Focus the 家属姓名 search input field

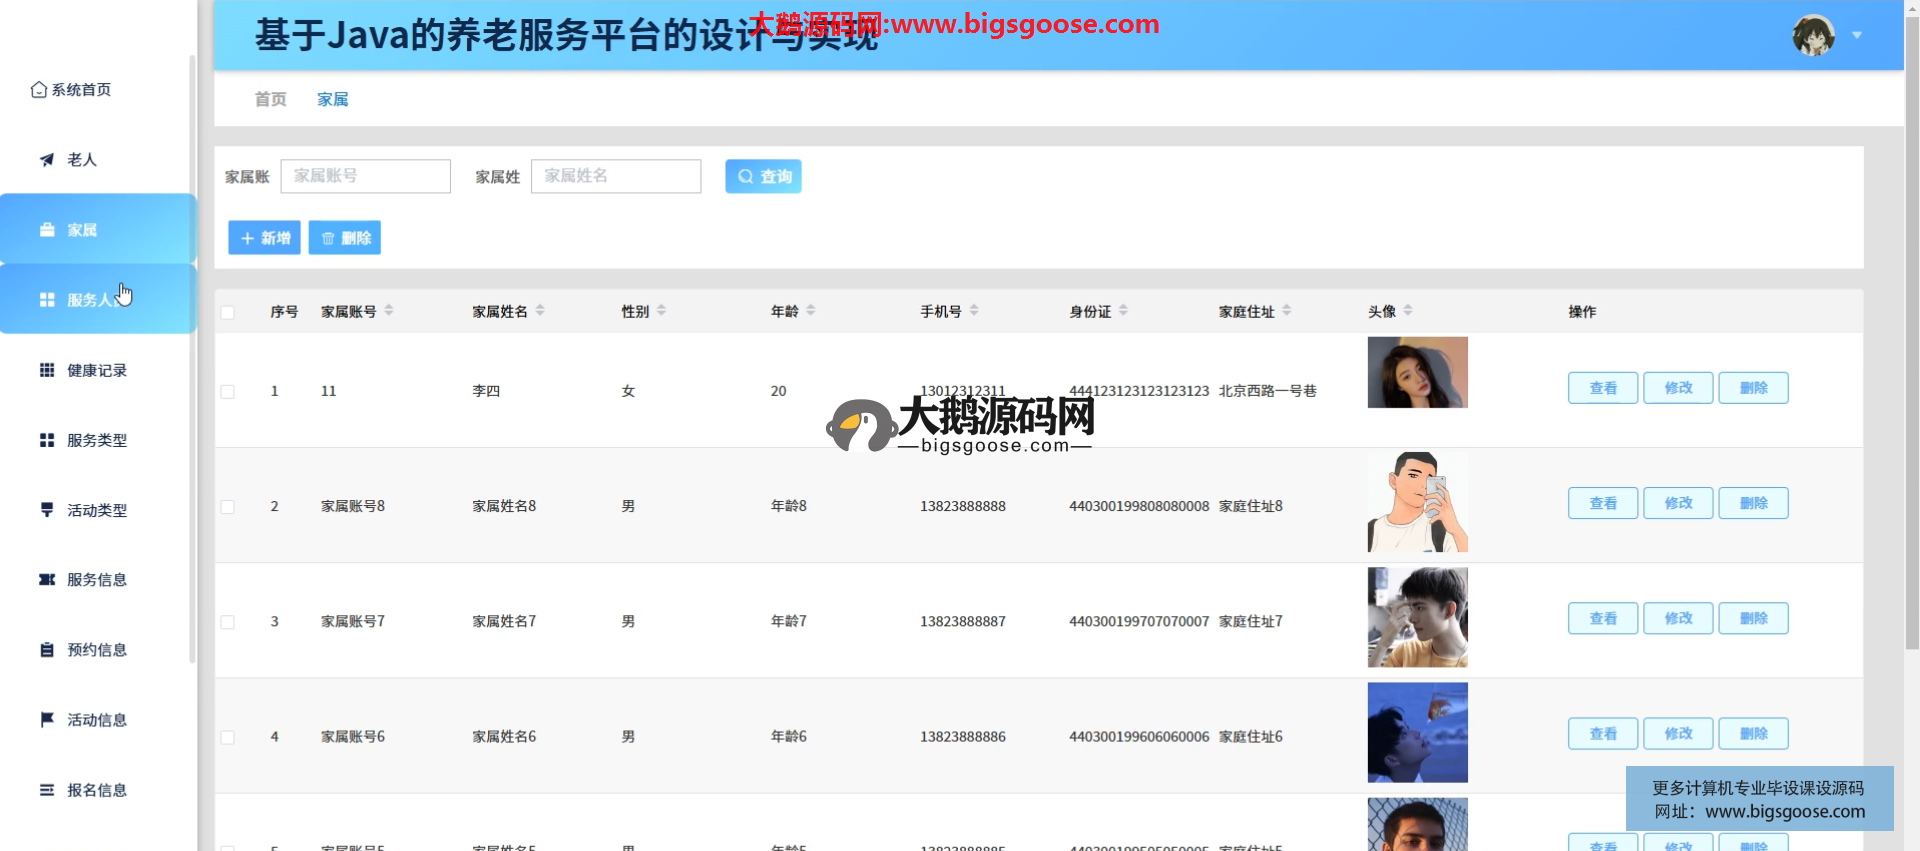coord(615,176)
